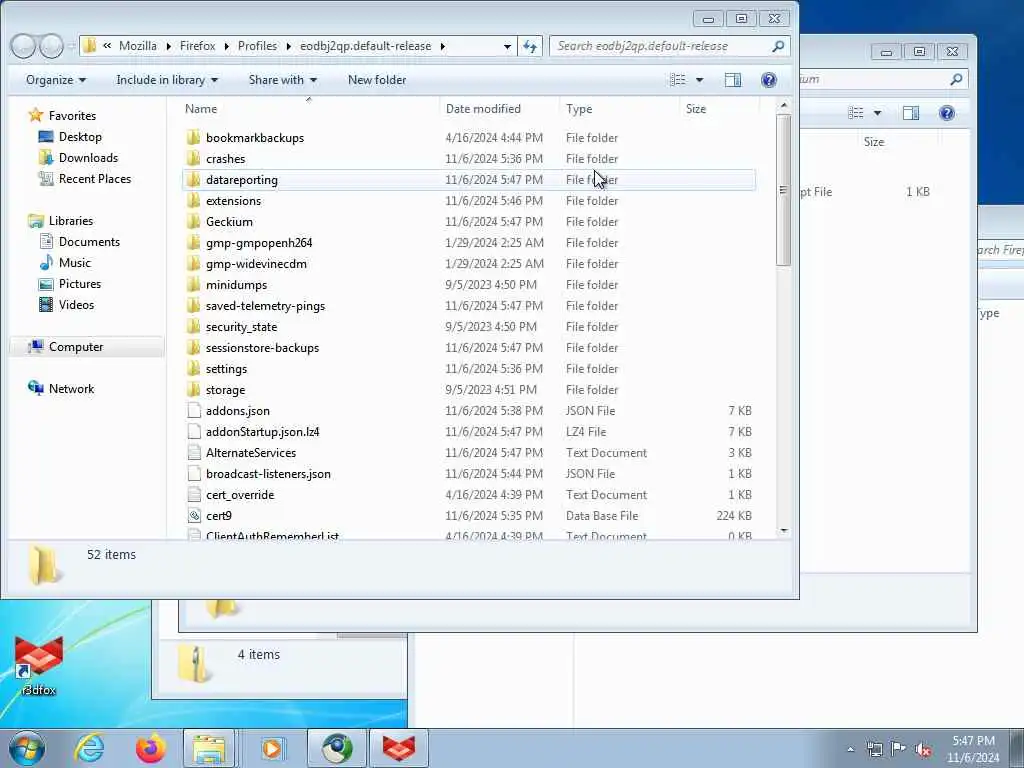Expand the arrow after Firefox in path

pos(227,46)
